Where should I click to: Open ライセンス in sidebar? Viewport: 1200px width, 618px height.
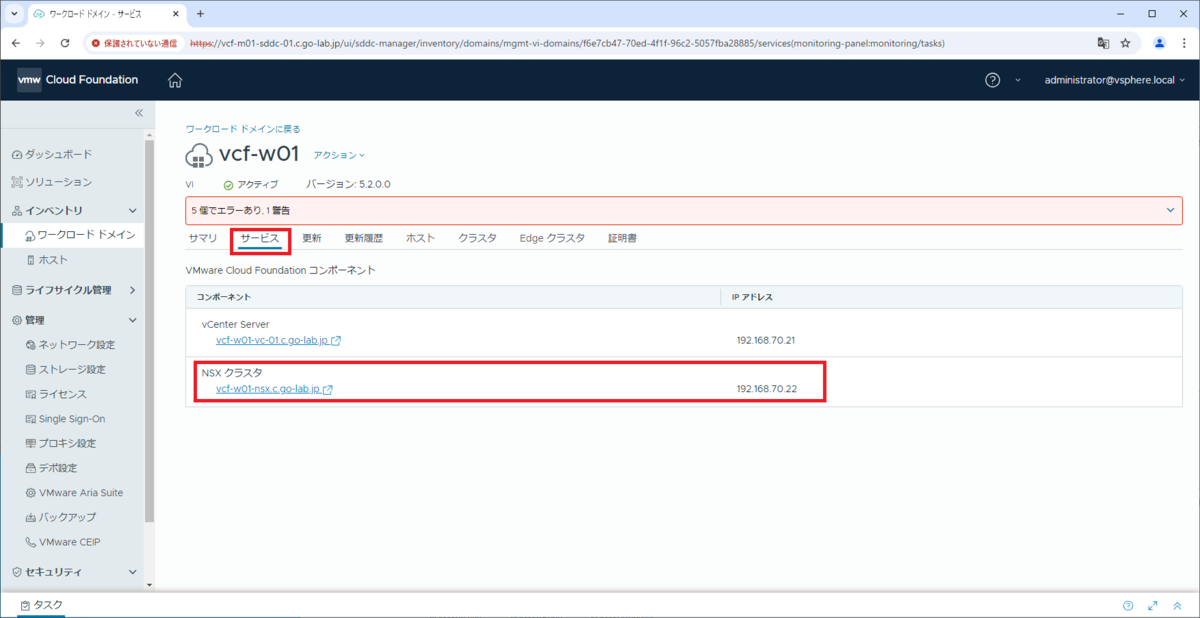coord(56,394)
